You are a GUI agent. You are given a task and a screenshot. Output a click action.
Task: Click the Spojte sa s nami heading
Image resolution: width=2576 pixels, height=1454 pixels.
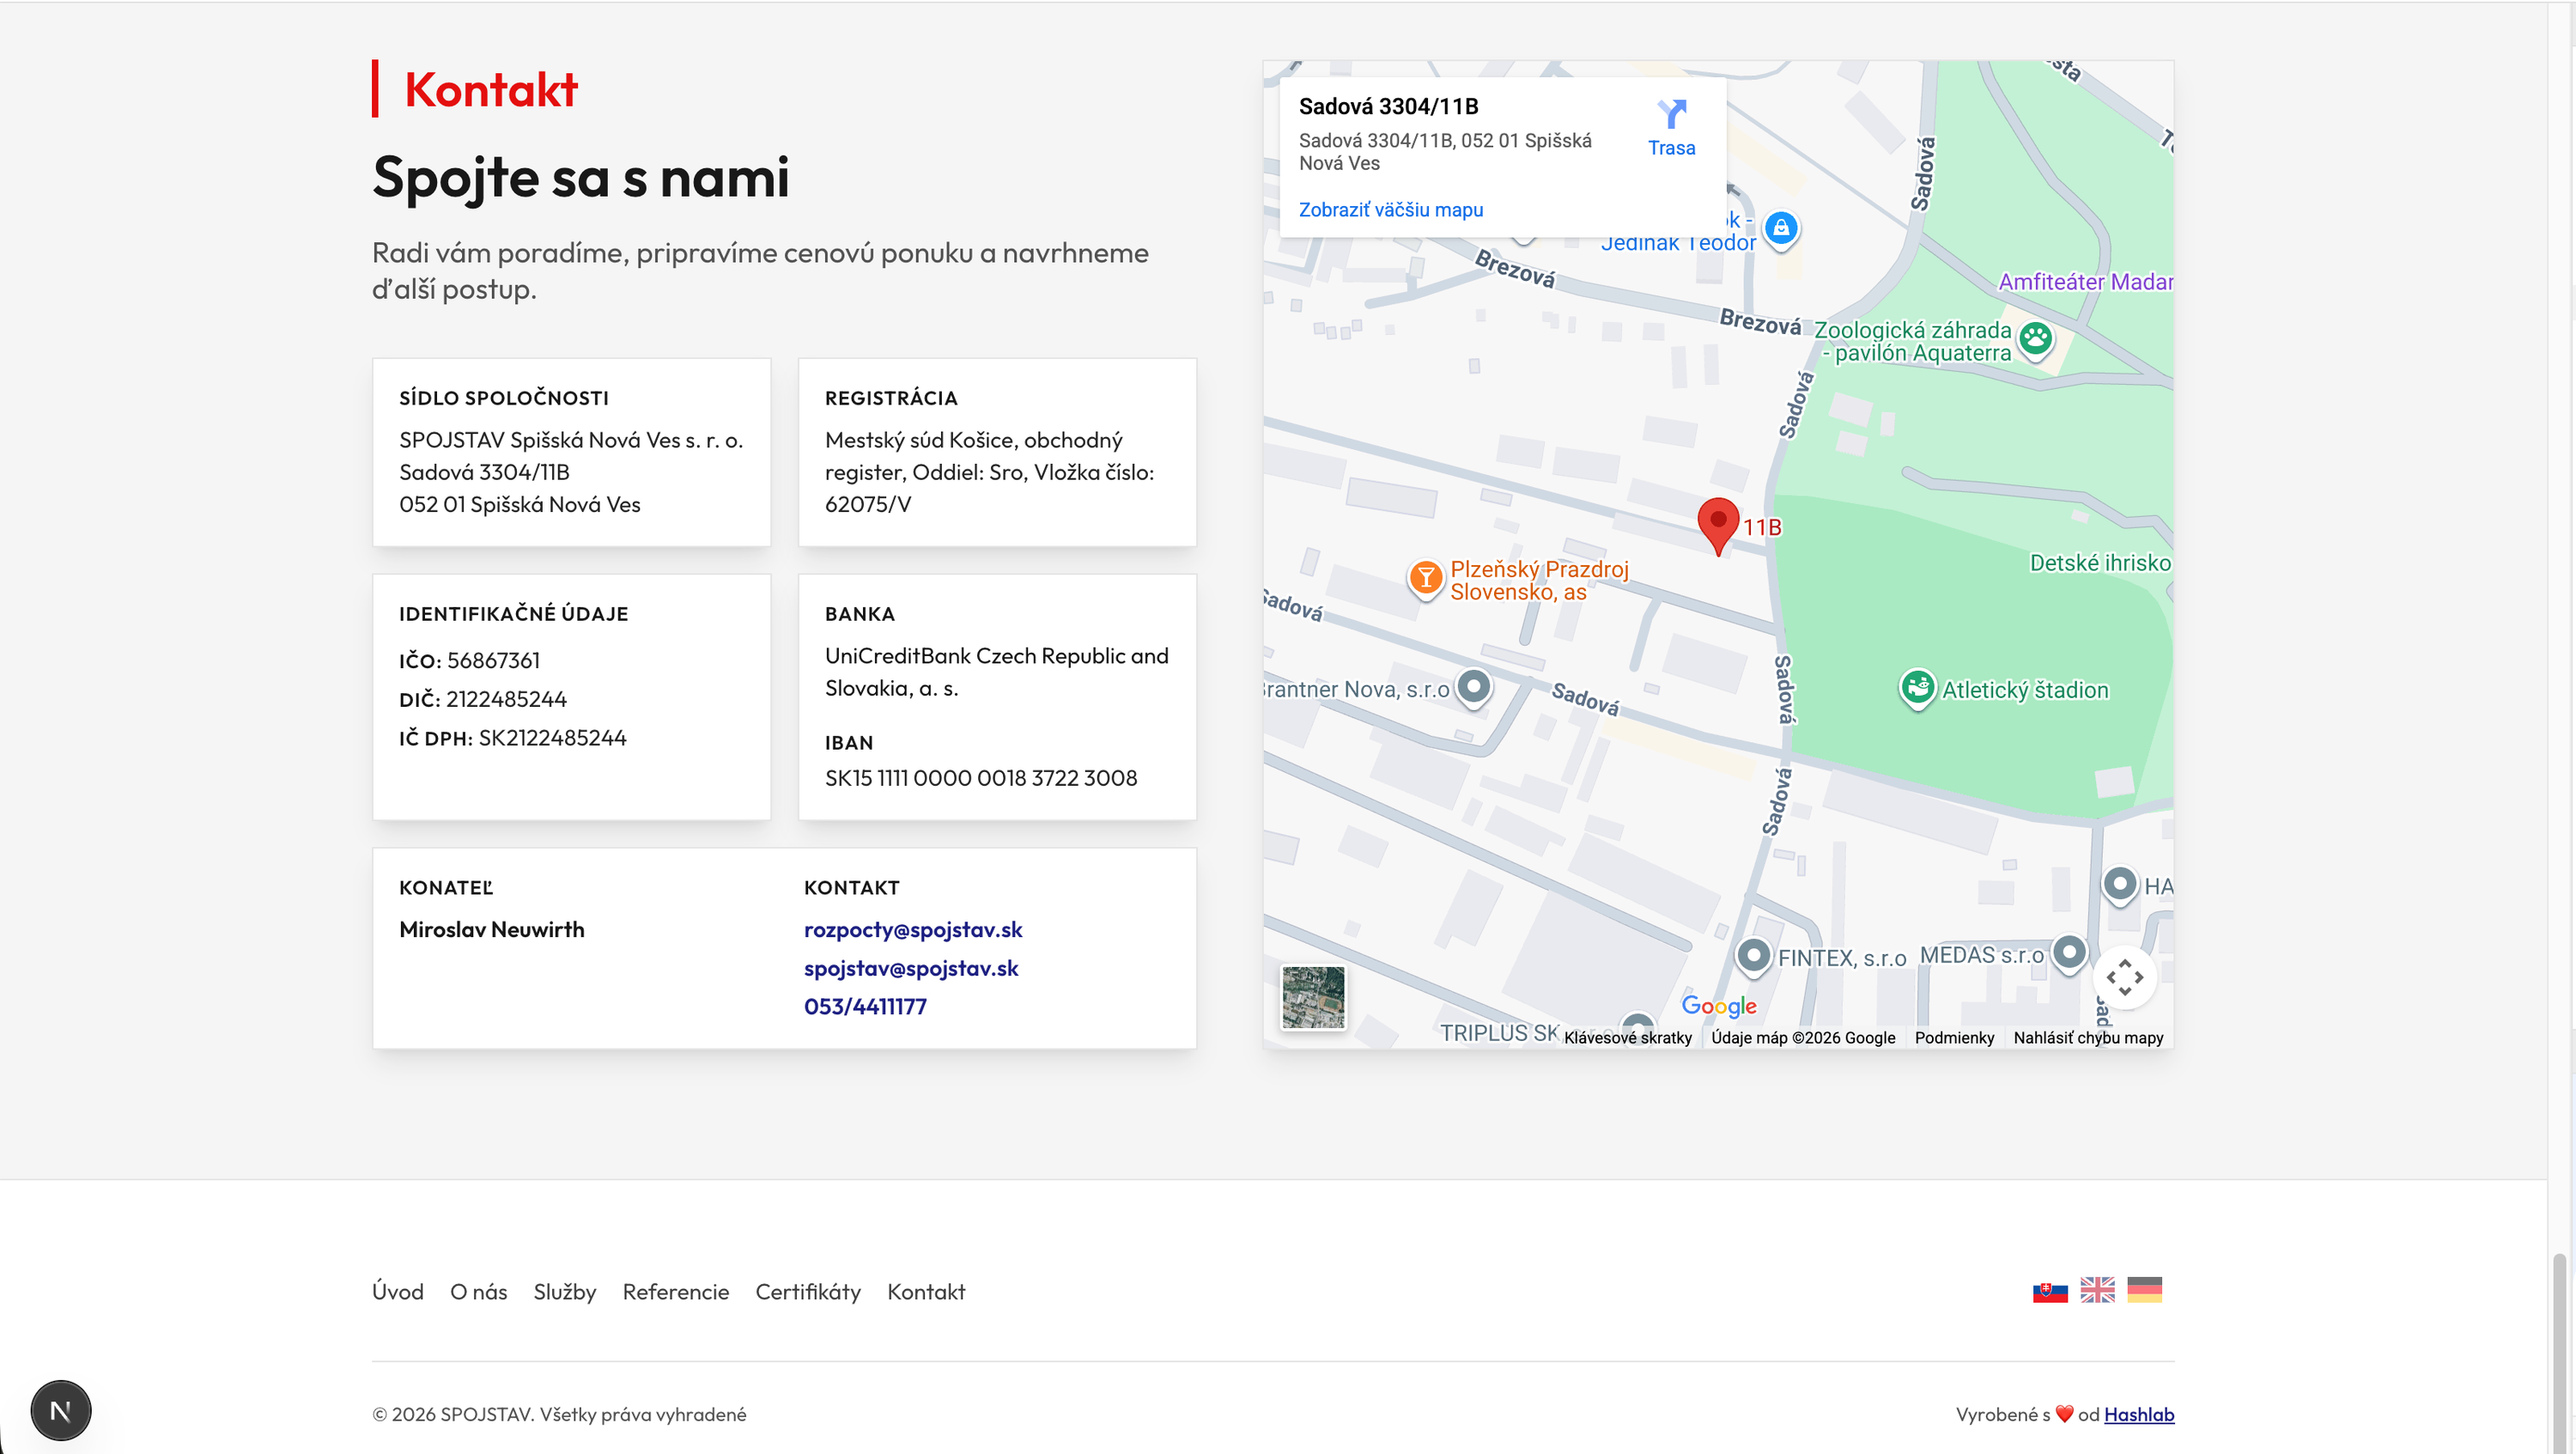click(x=580, y=177)
